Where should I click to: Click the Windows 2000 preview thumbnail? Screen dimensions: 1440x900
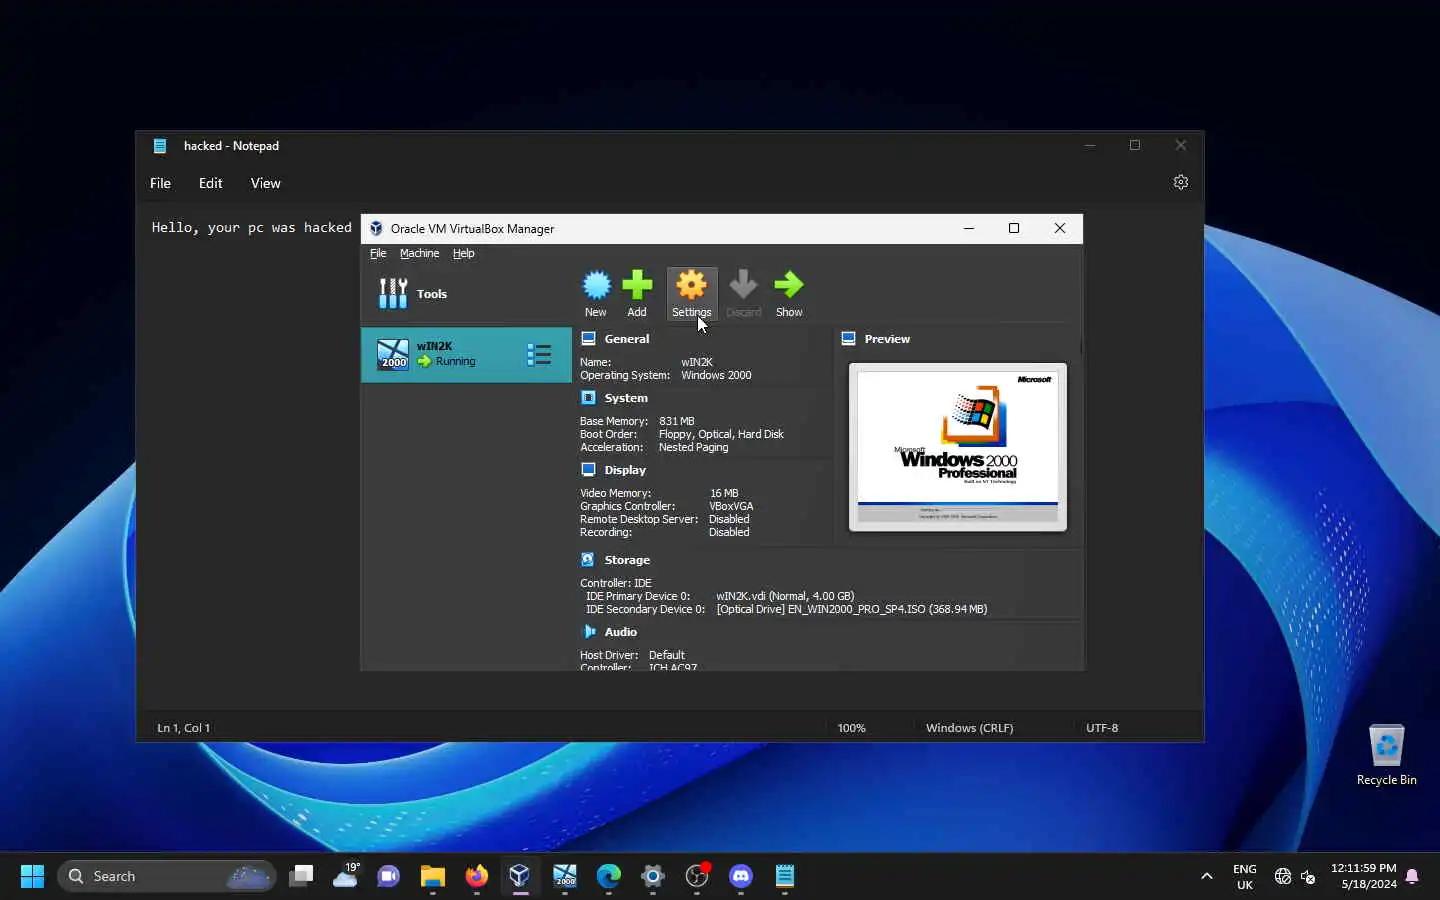[958, 446]
